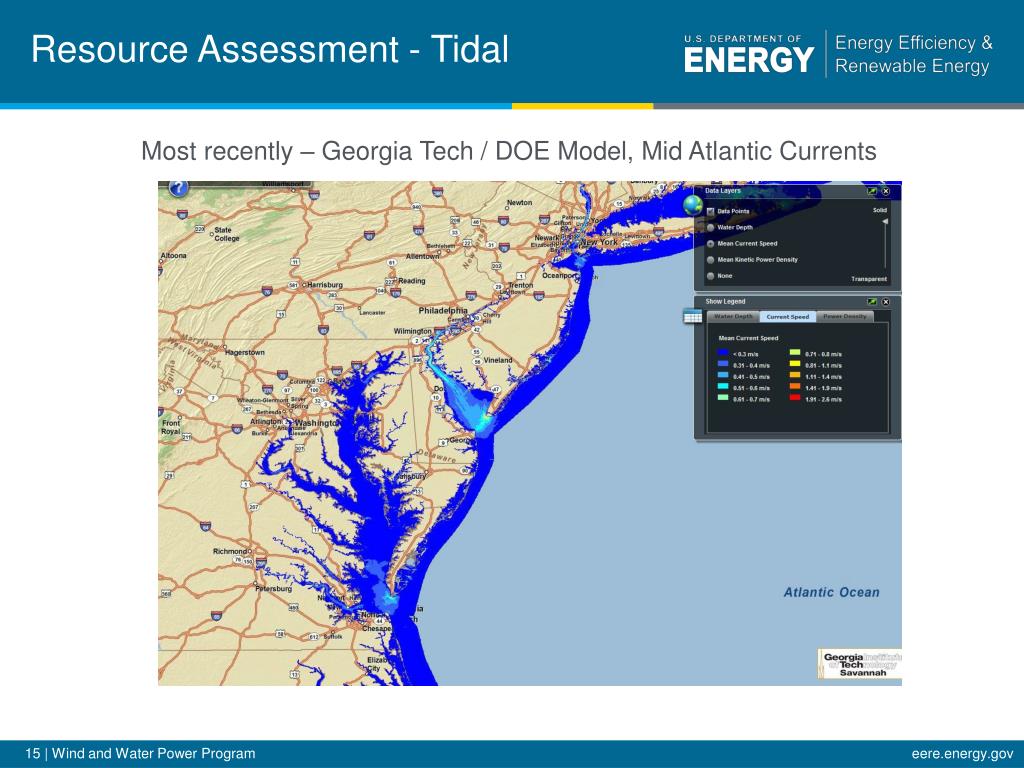Screen dimensions: 1024x768
Task: Click the green arrow icon in Data Layers
Action: 871,191
